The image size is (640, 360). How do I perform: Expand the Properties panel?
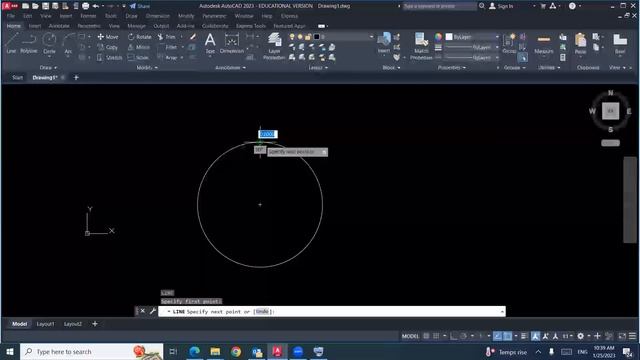(451, 68)
